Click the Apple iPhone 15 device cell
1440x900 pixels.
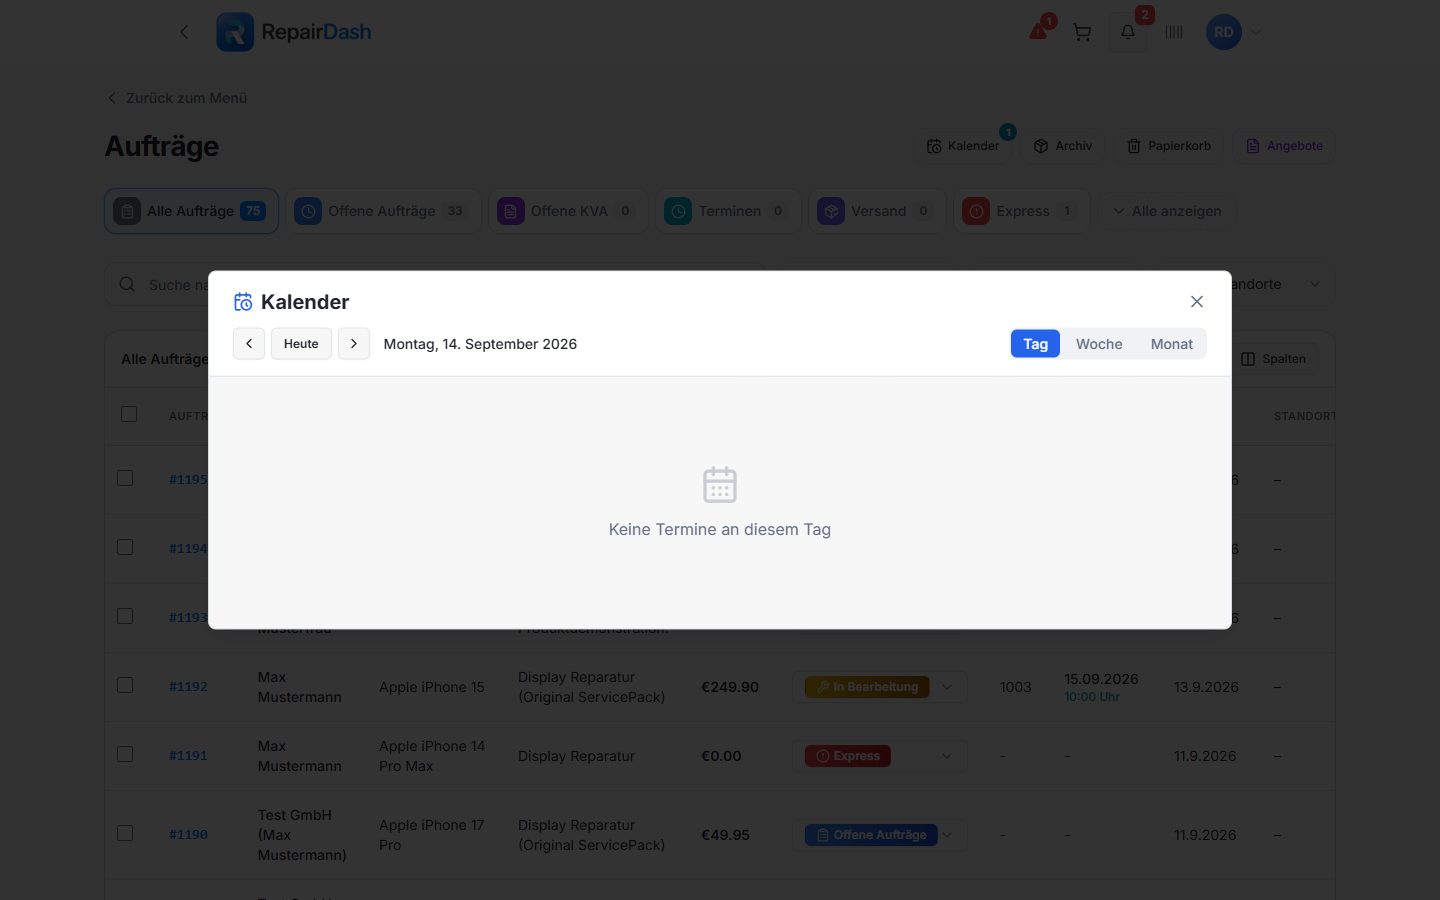click(432, 687)
